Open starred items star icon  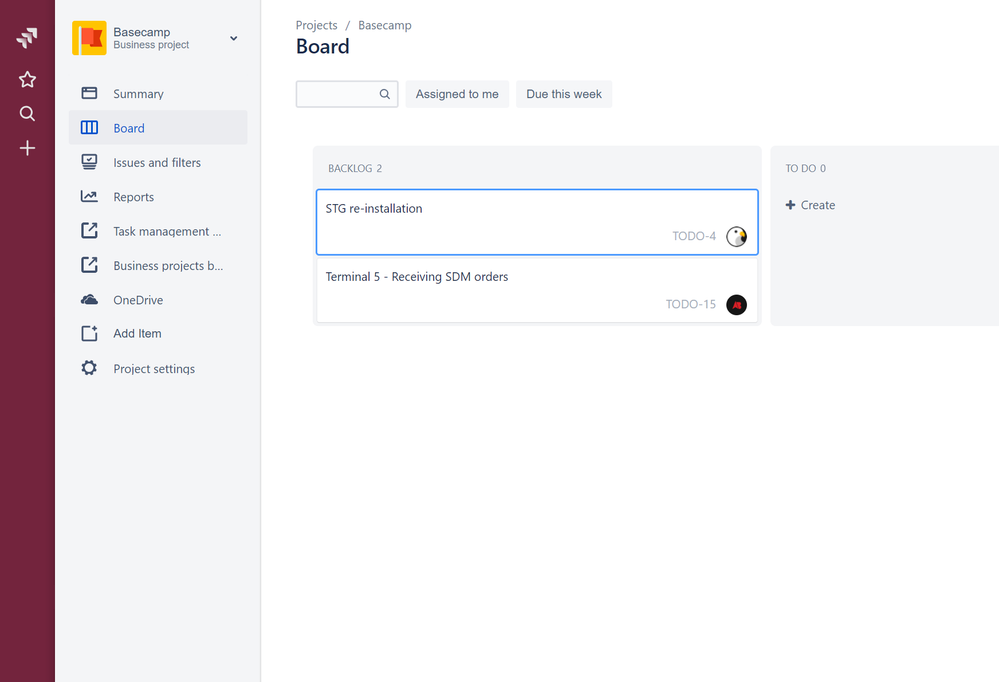point(27,80)
